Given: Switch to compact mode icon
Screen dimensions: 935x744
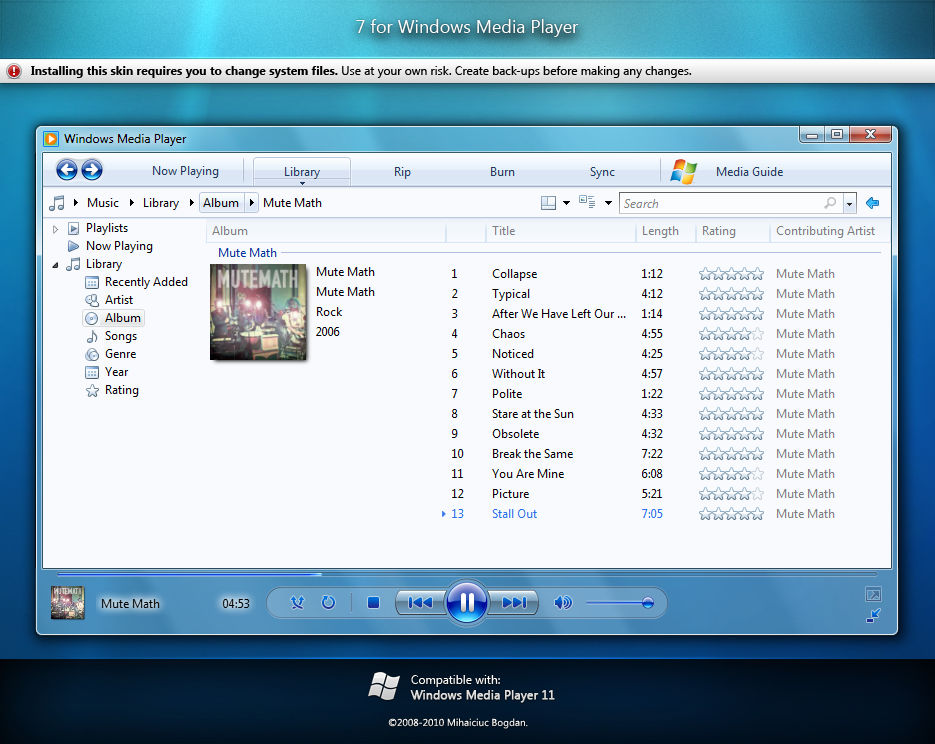Looking at the screenshot, I should coord(873,616).
